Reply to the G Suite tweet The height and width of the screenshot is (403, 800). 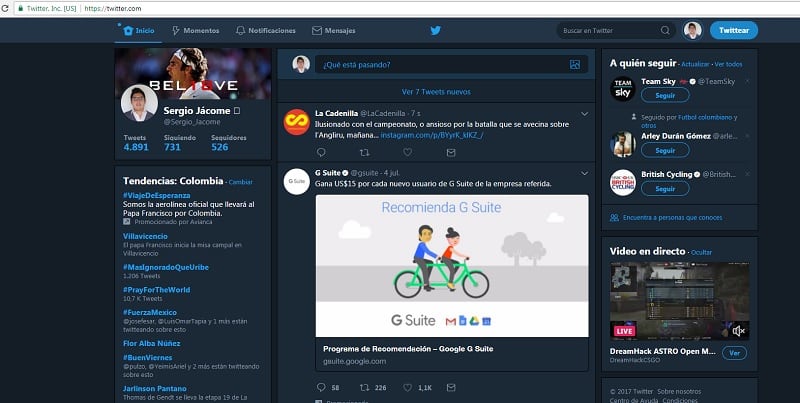coord(321,388)
